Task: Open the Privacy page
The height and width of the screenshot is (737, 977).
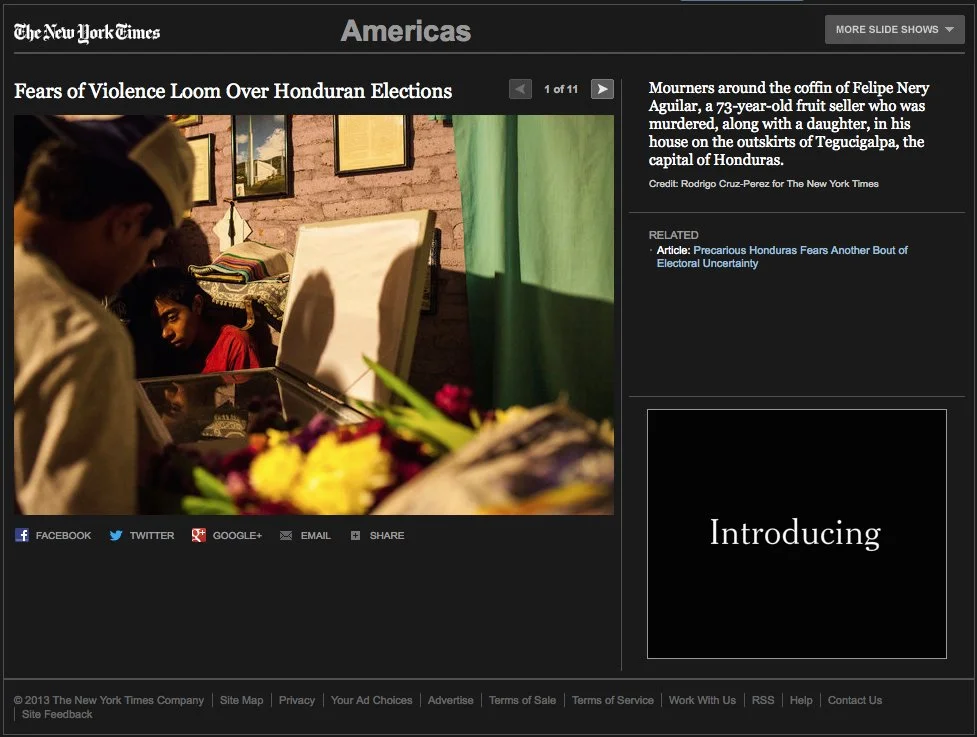Action: pyautogui.click(x=297, y=700)
